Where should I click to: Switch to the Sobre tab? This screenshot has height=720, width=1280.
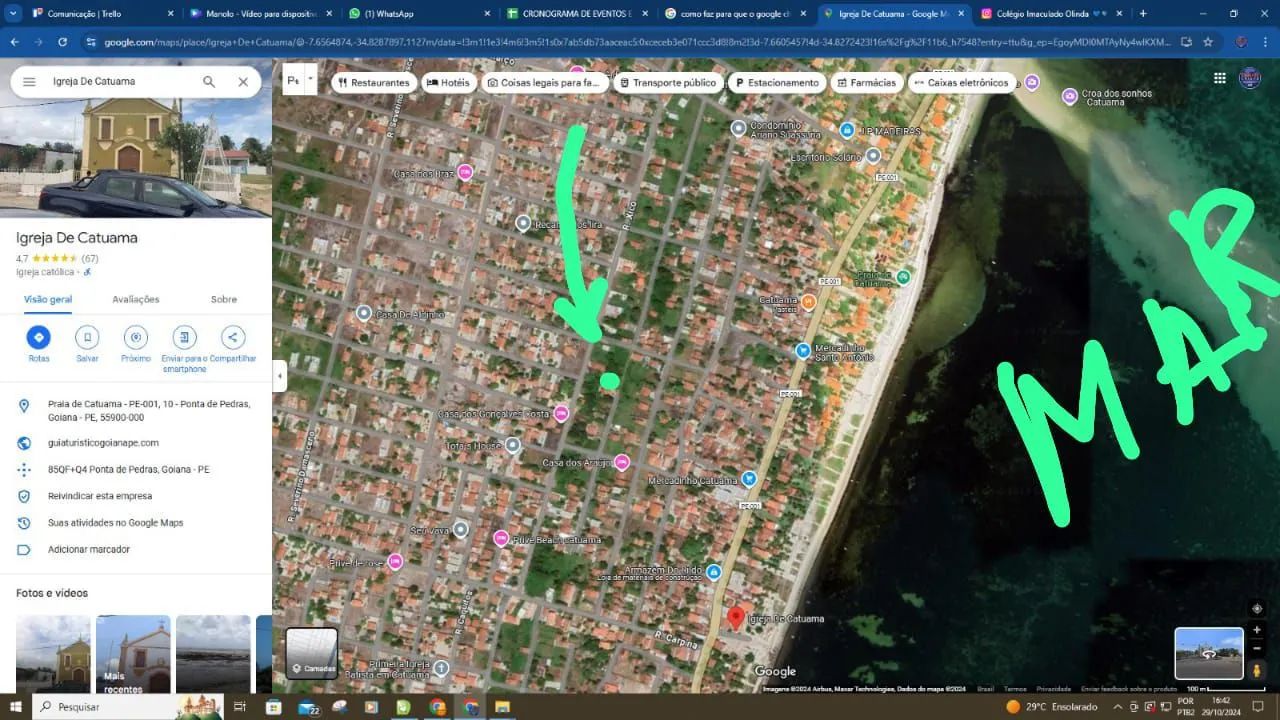(x=224, y=299)
